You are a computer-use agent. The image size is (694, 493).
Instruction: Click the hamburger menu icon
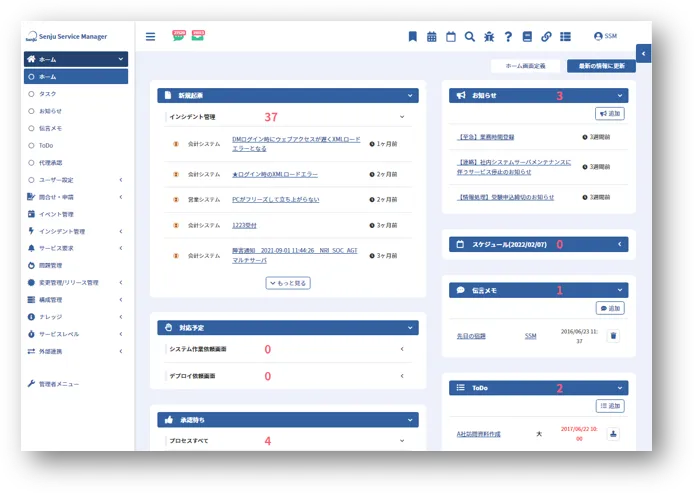coord(151,37)
